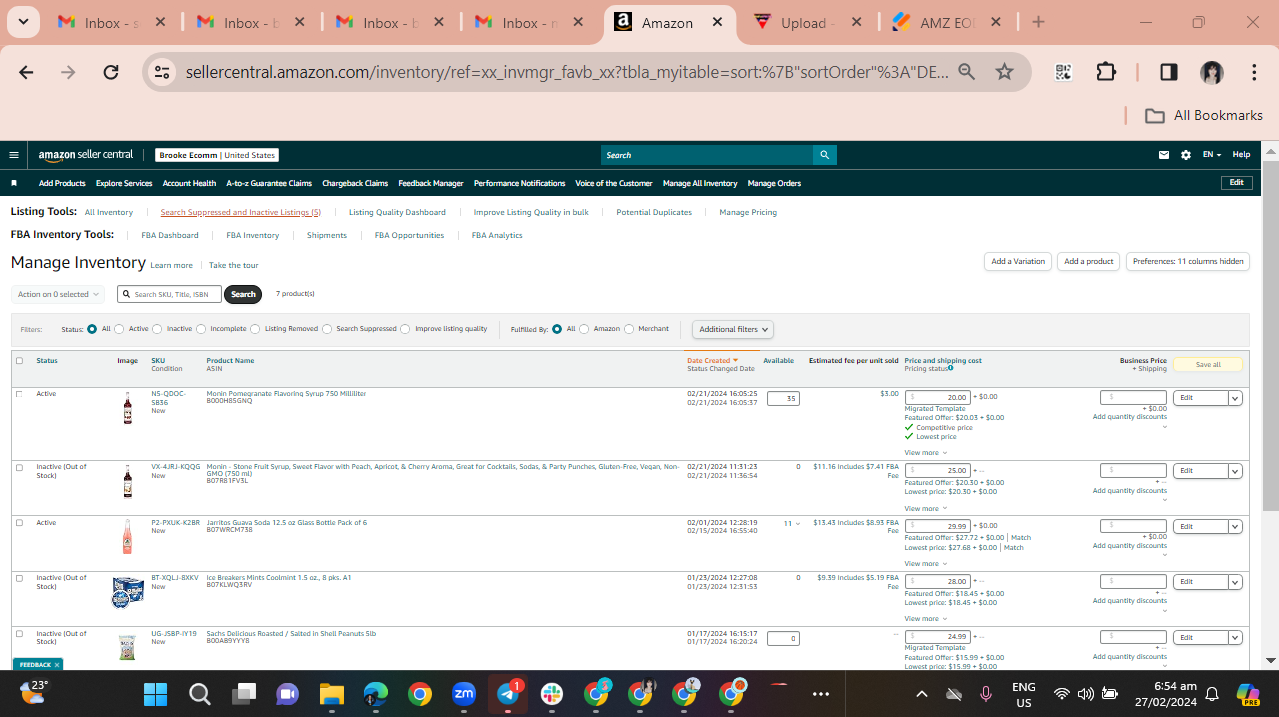This screenshot has width=1279, height=717.
Task: Open the settings gear icon in Seller Central
Action: 1186,155
